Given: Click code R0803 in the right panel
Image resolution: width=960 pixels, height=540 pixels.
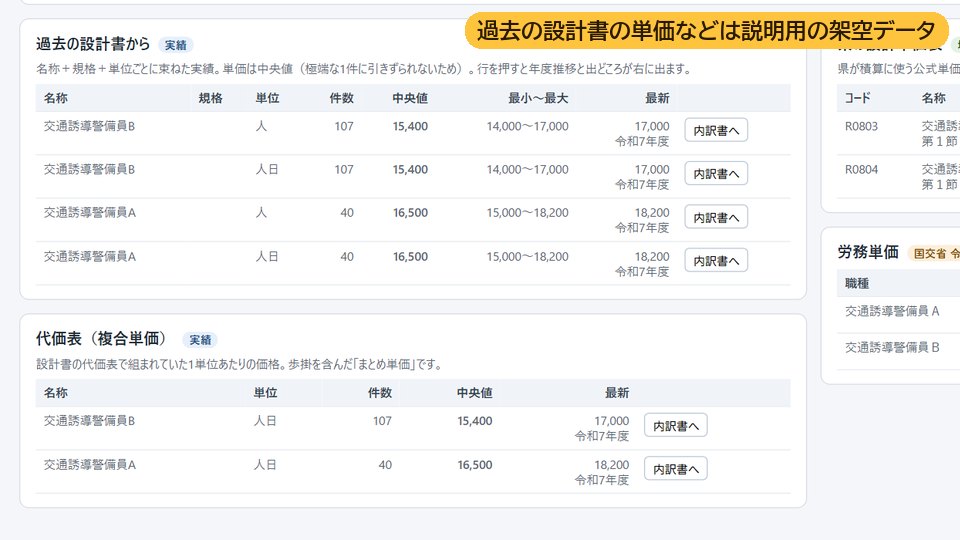Looking at the screenshot, I should tap(861, 126).
